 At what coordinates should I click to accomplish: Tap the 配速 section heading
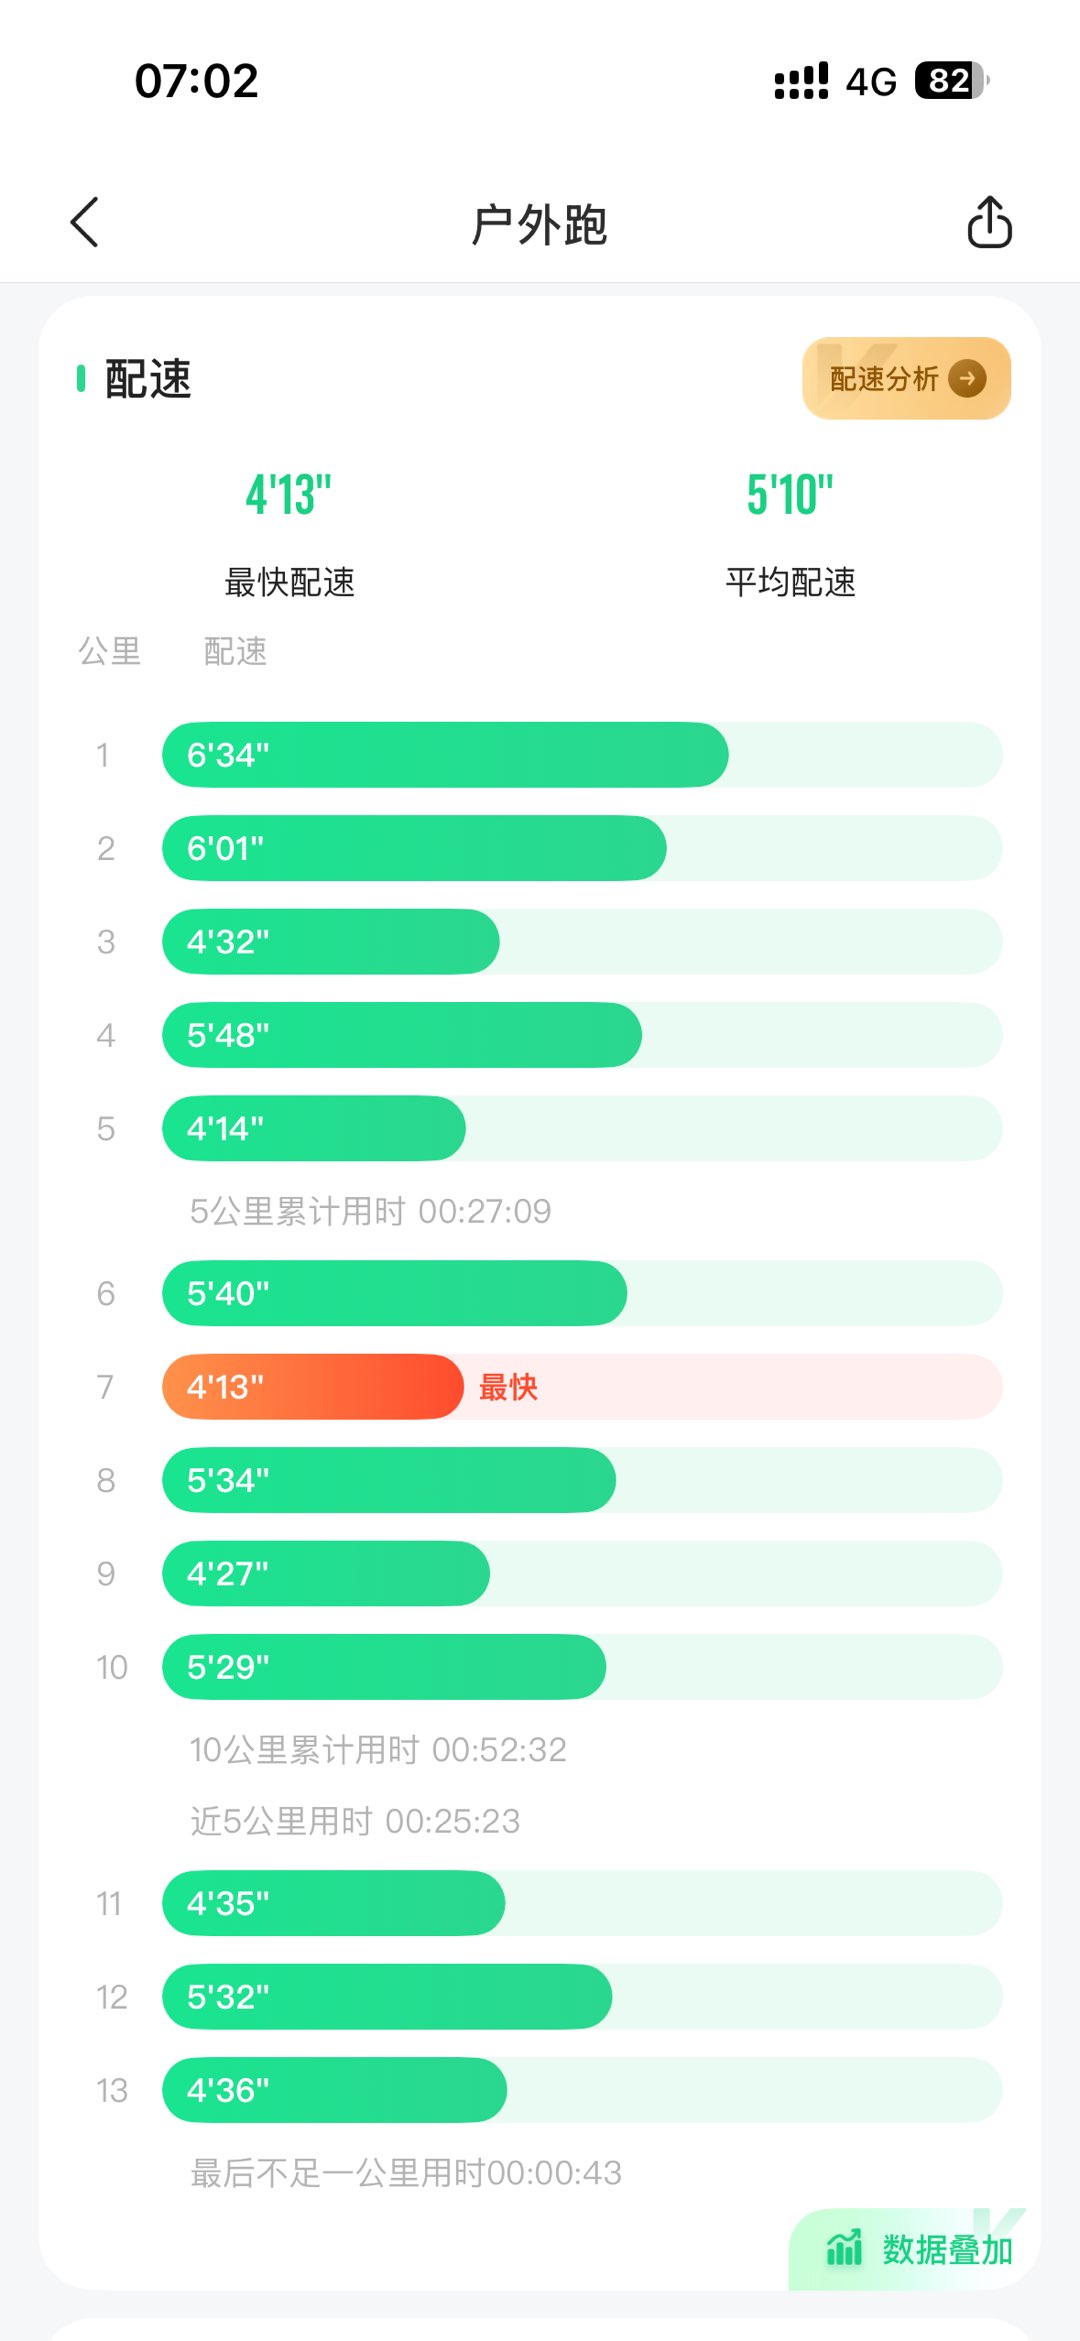147,379
